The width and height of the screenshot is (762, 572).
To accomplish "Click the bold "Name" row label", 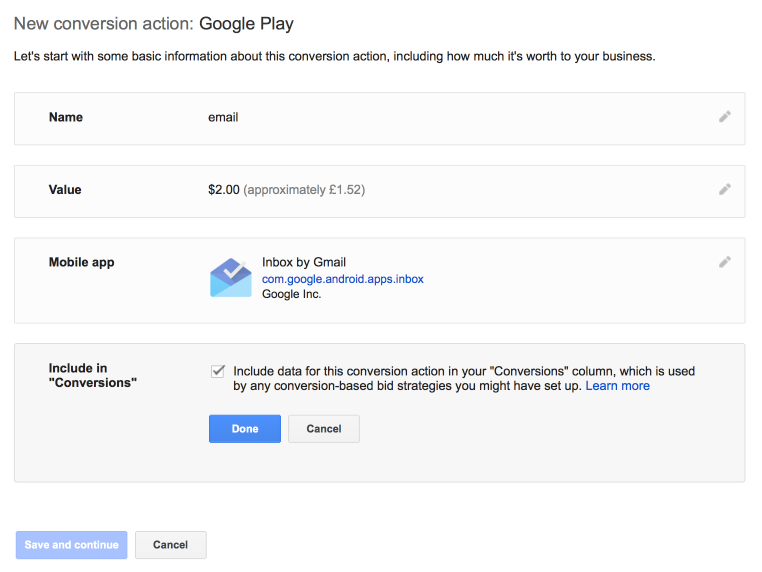I will click(x=66, y=117).
